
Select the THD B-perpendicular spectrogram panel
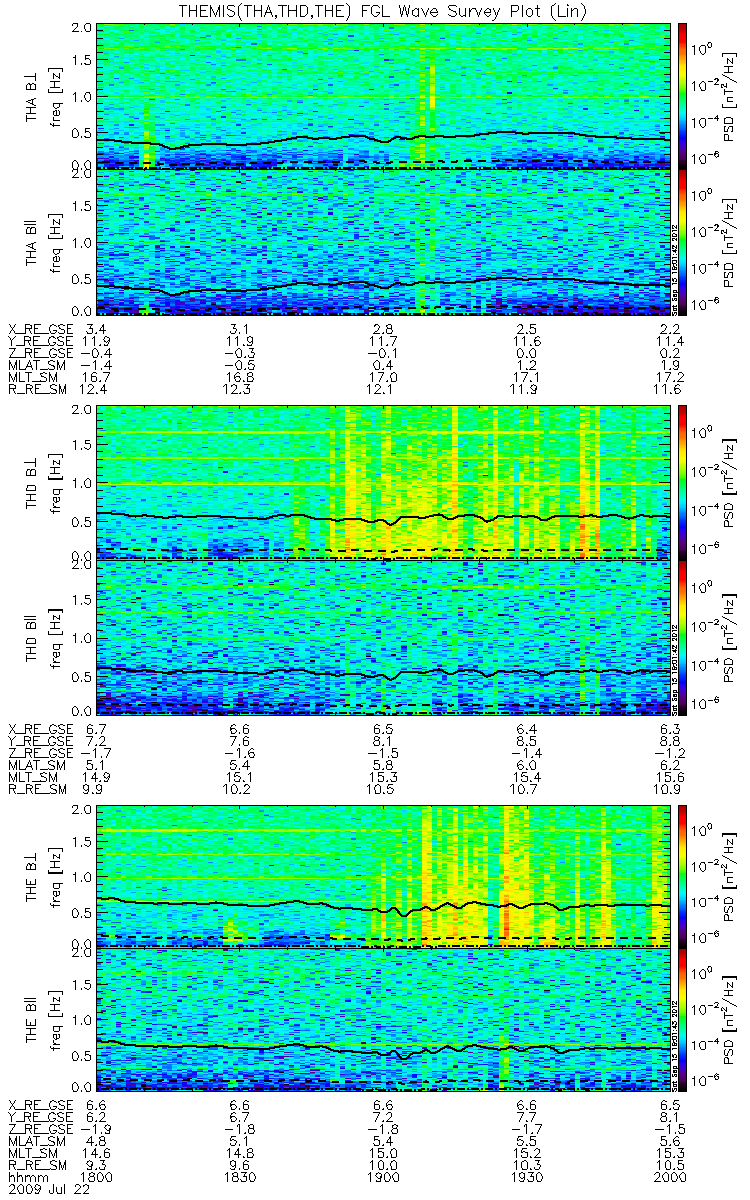(383, 480)
